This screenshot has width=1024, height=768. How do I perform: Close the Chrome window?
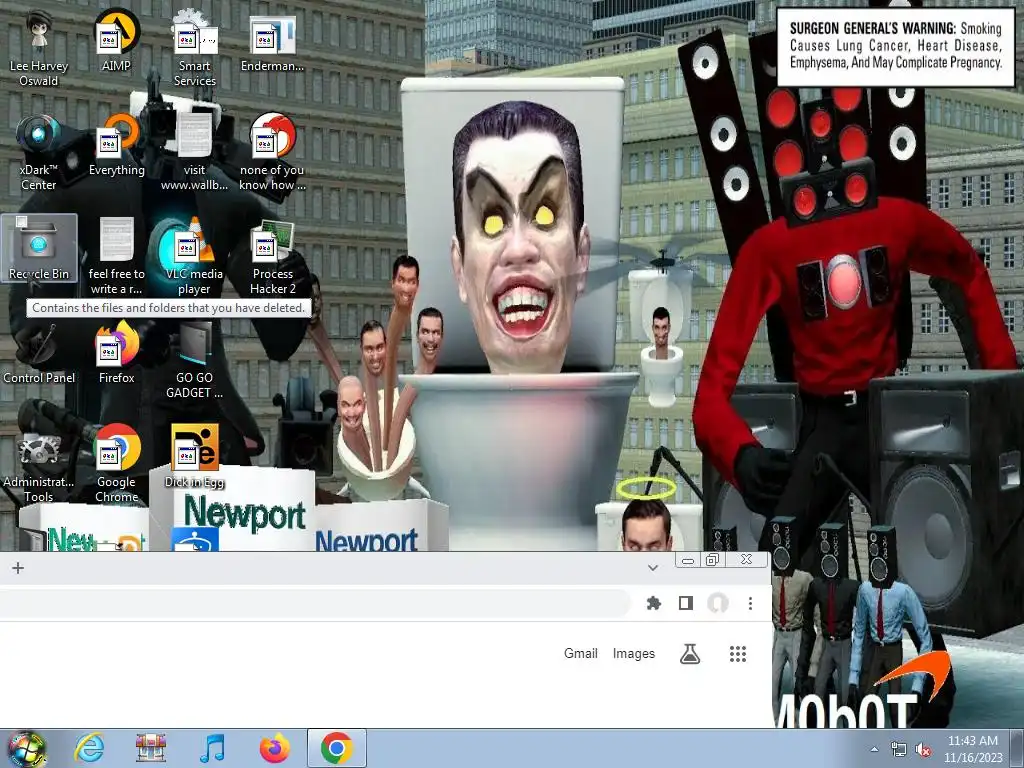coord(746,560)
